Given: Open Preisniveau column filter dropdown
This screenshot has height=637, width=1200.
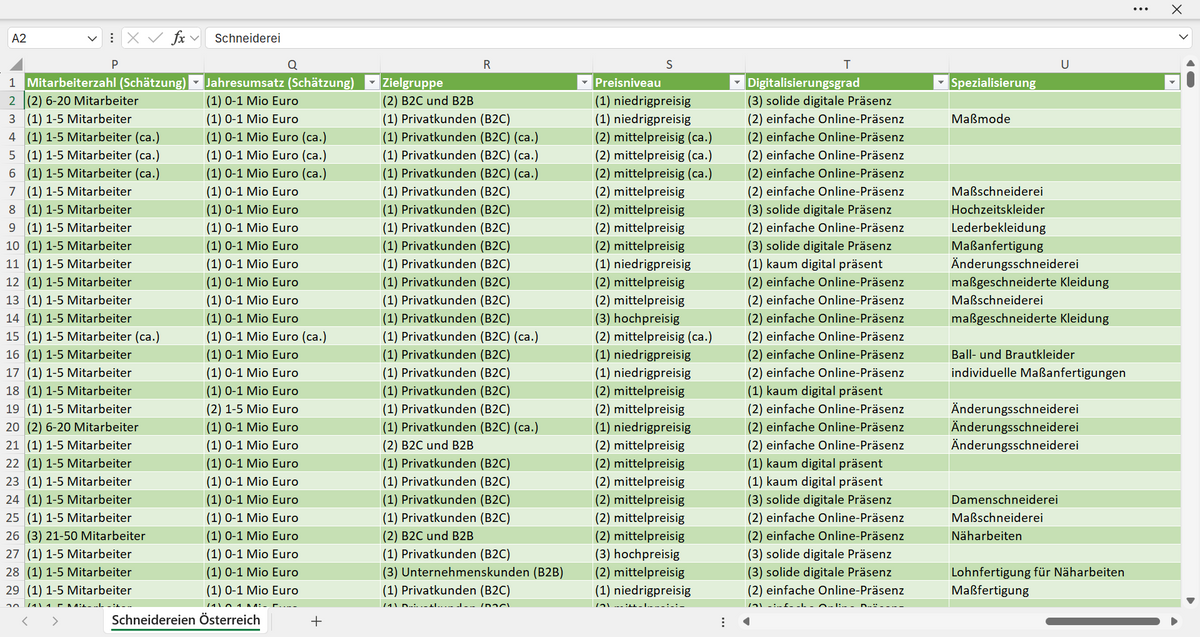Looking at the screenshot, I should 737,82.
